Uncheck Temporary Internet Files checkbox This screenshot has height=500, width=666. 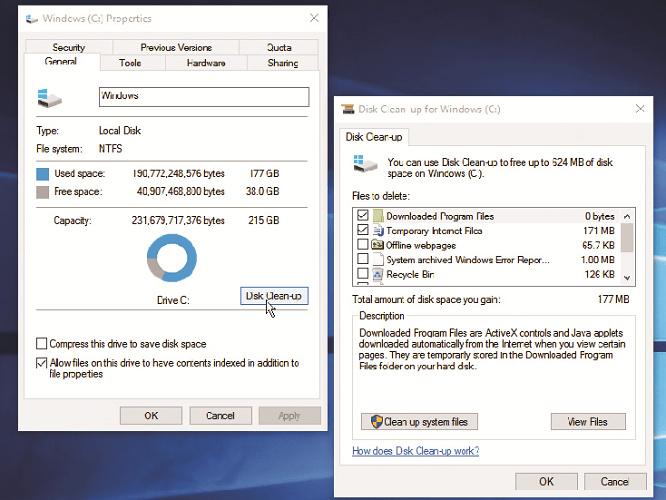click(x=363, y=230)
